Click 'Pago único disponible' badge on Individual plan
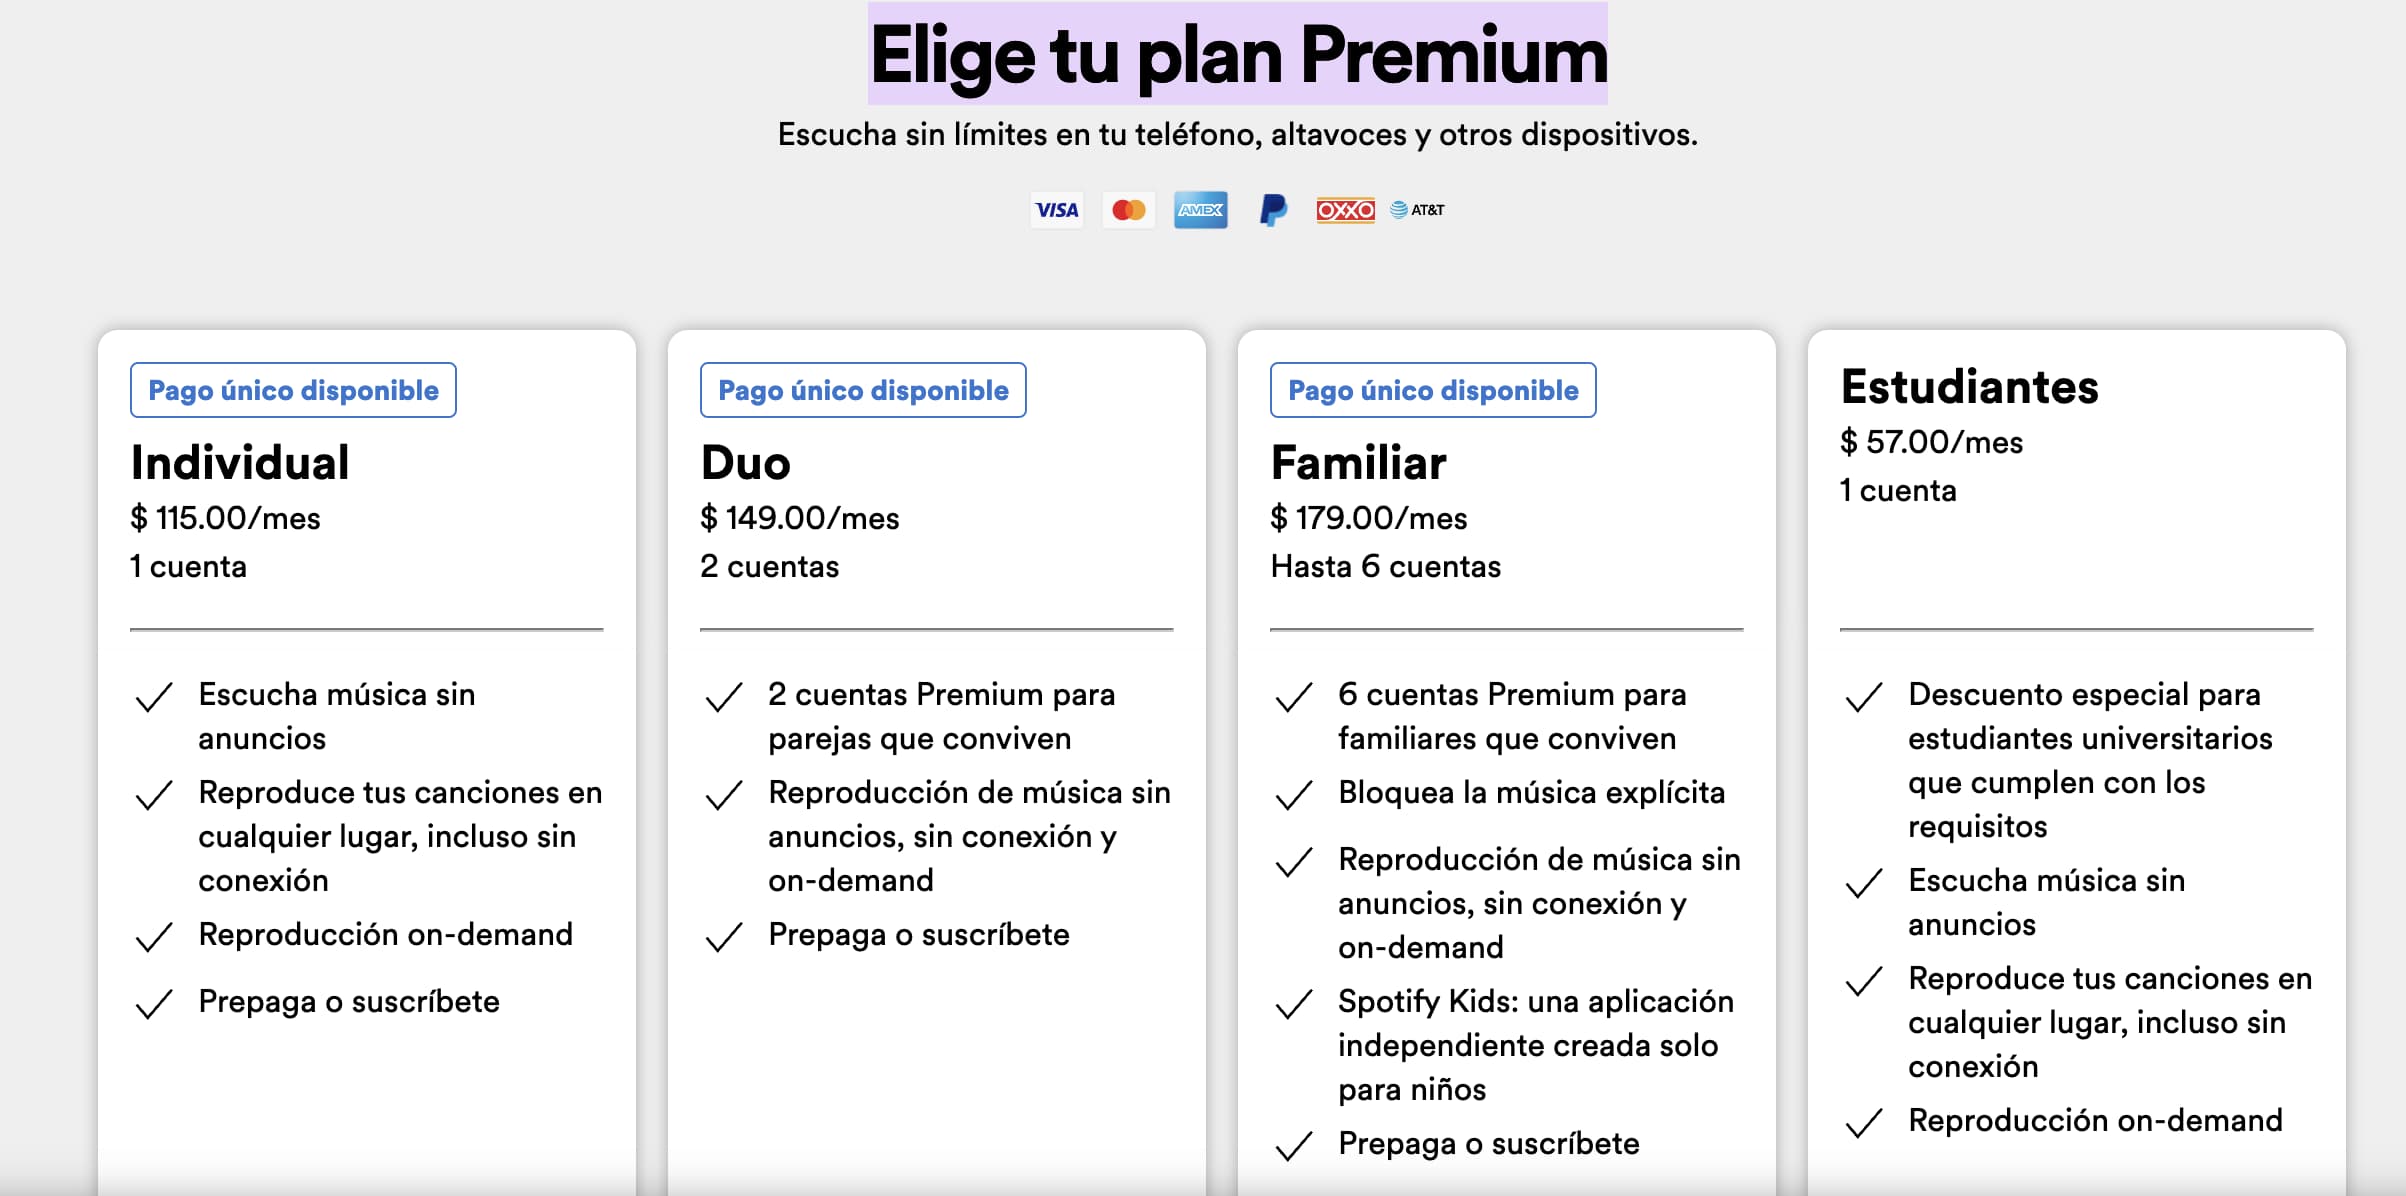Screen dimensions: 2406x1196 pyautogui.click(x=293, y=390)
